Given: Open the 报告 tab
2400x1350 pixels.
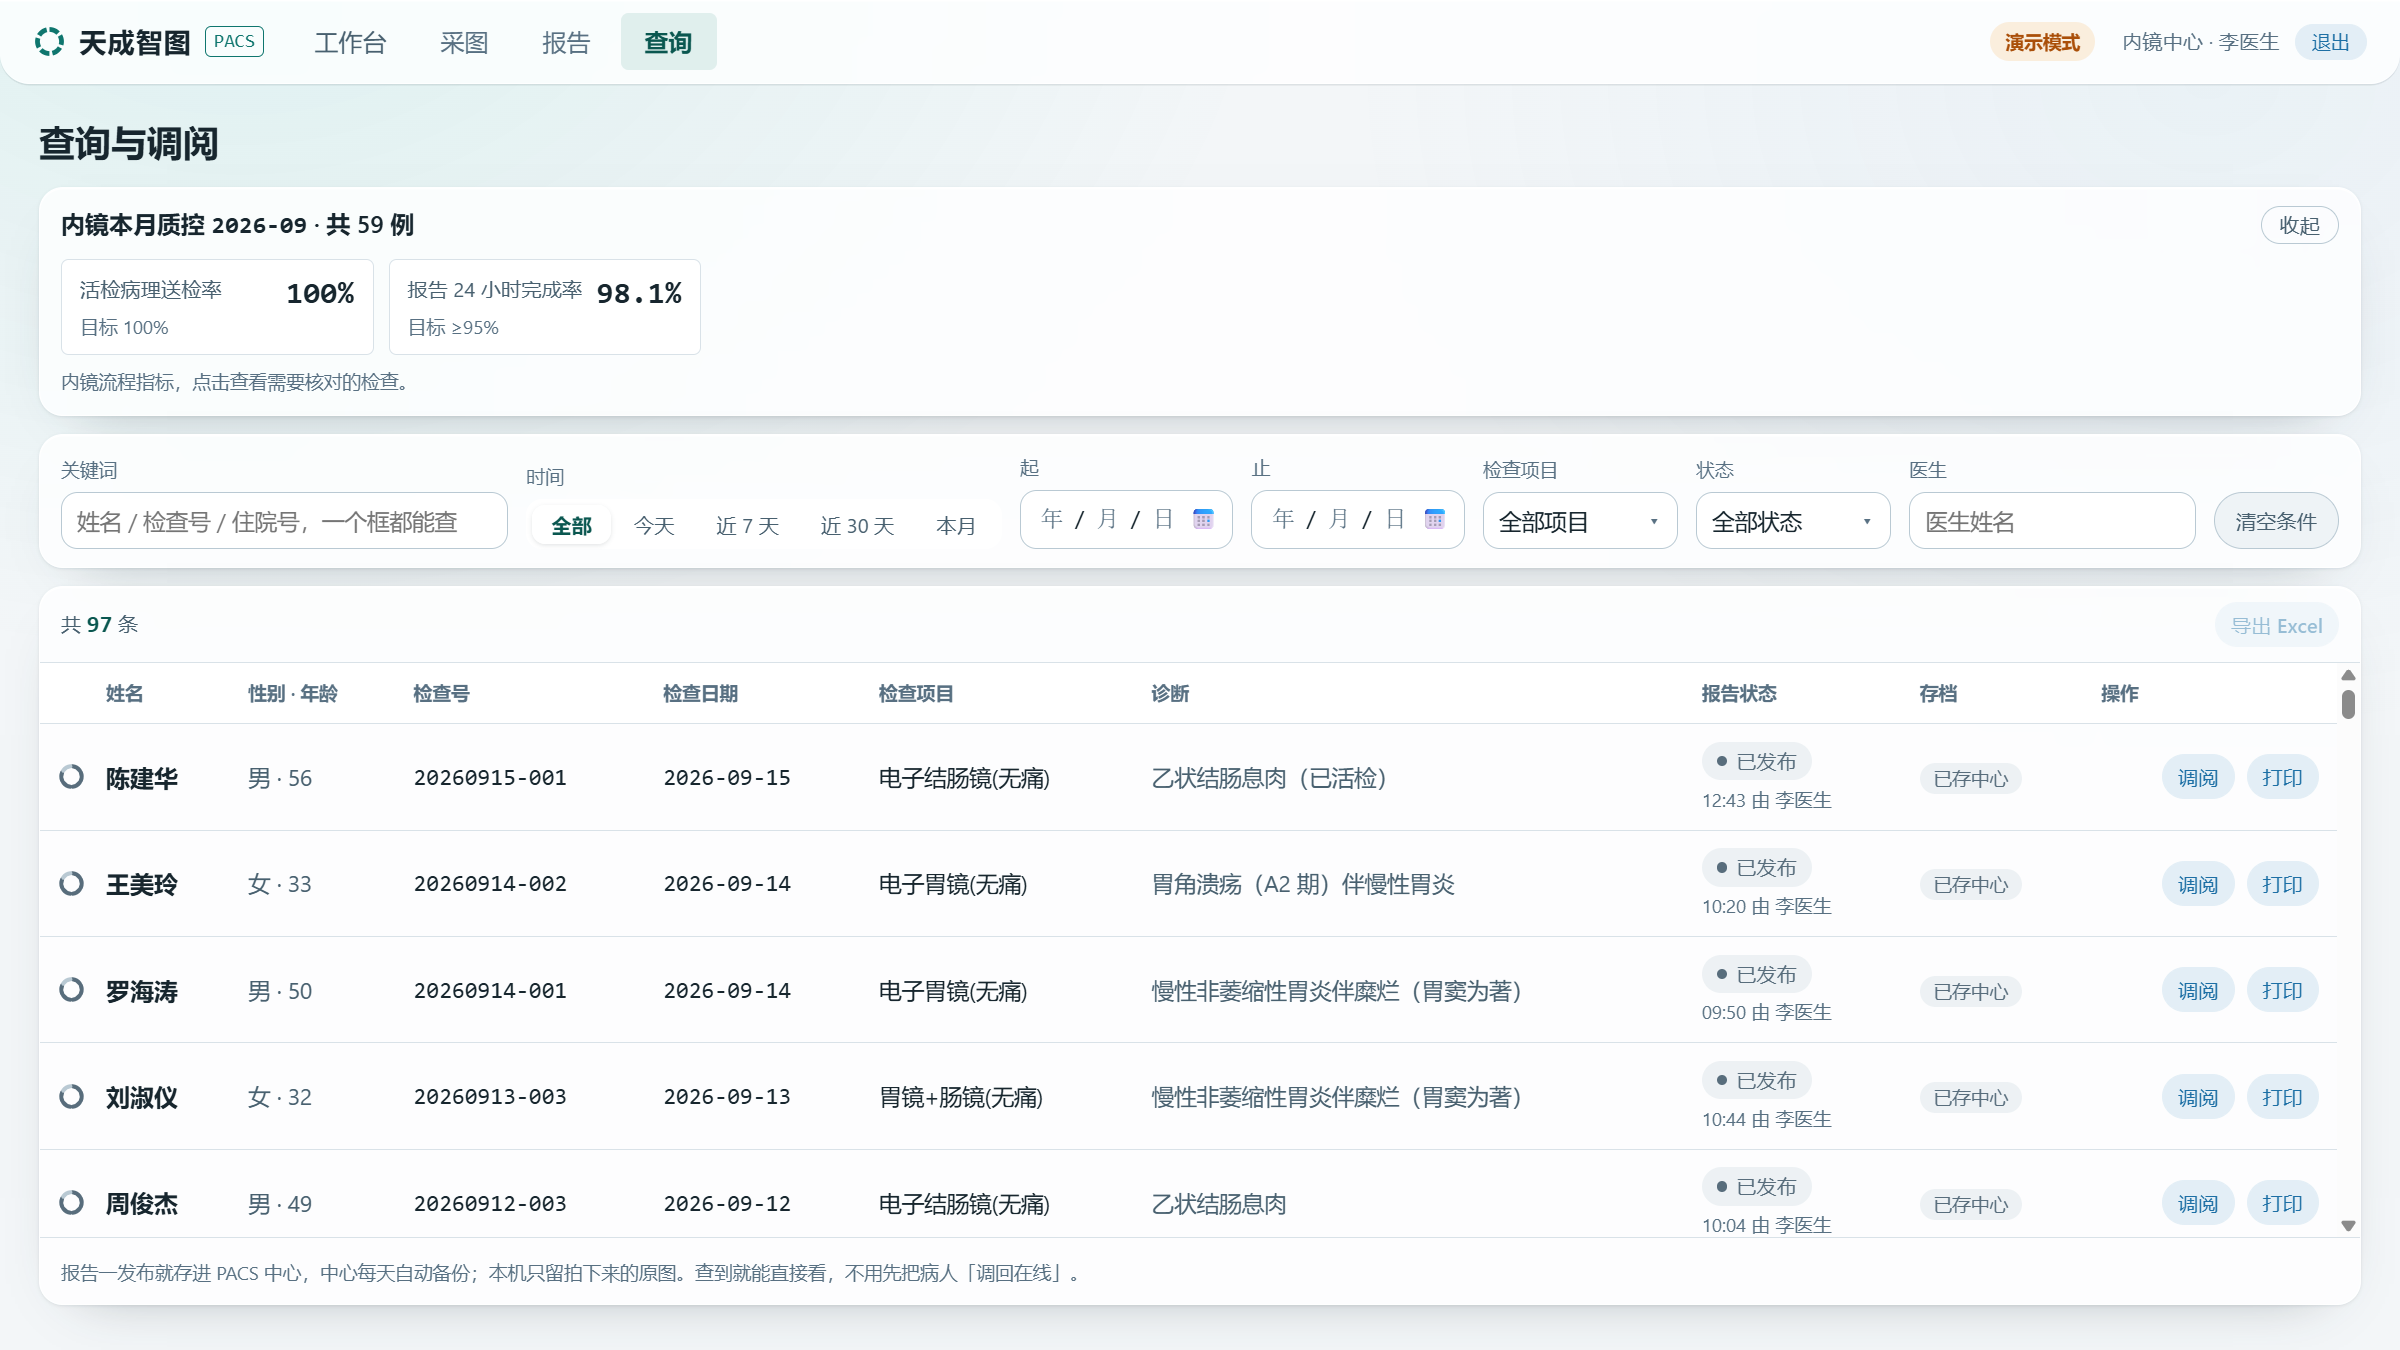Looking at the screenshot, I should 566,42.
